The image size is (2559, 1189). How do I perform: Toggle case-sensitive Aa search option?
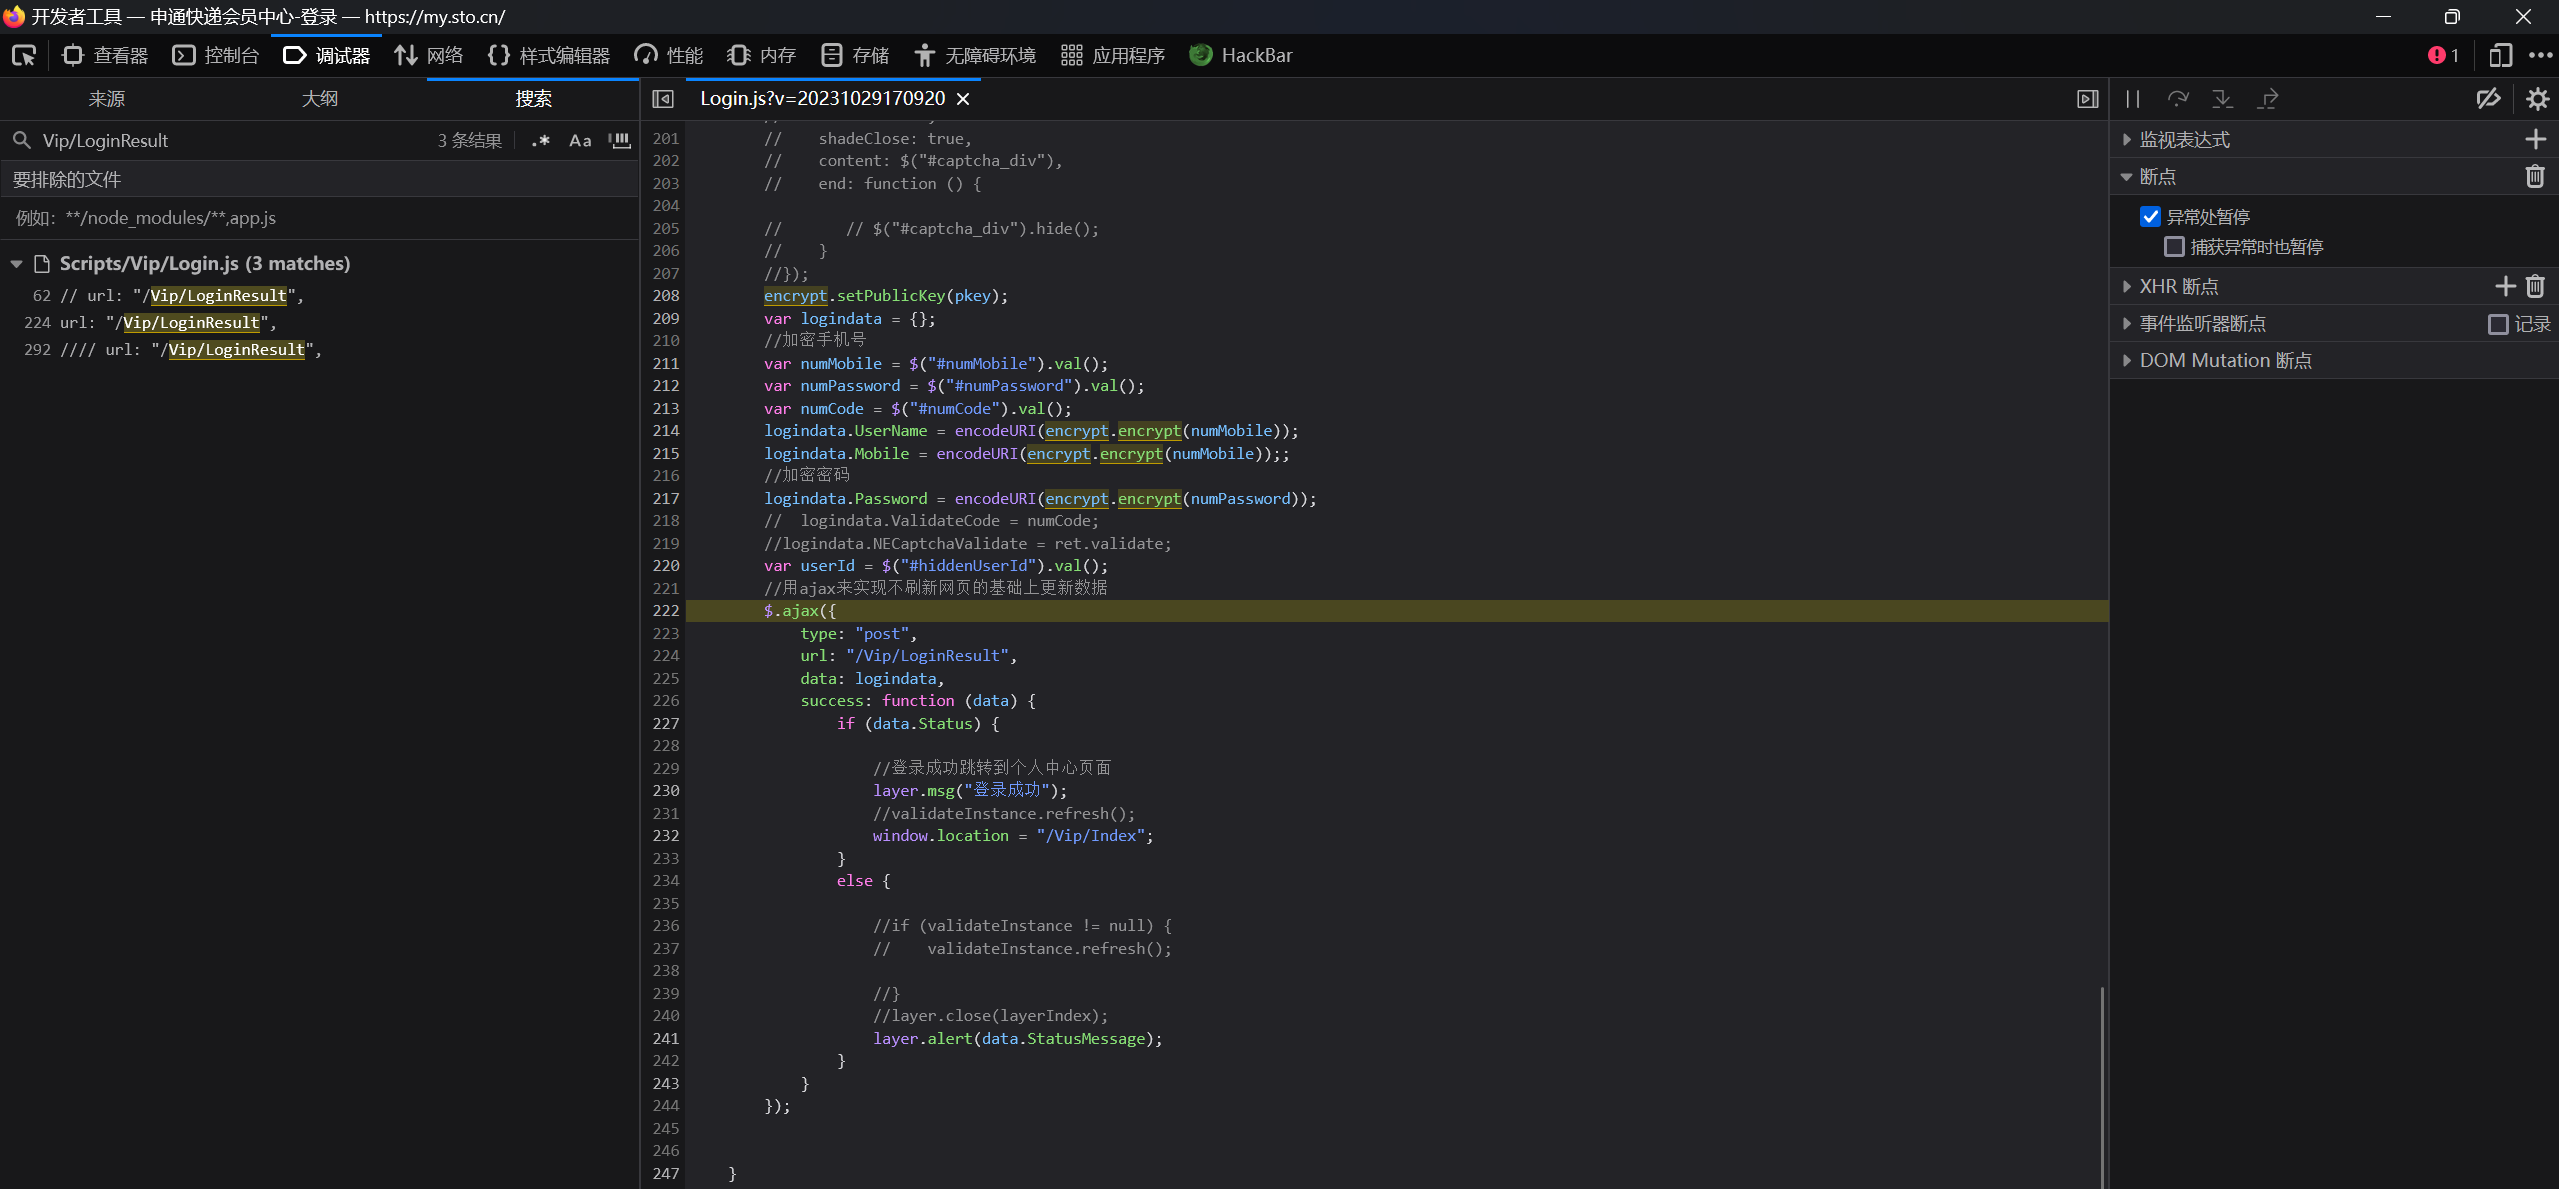[x=580, y=141]
